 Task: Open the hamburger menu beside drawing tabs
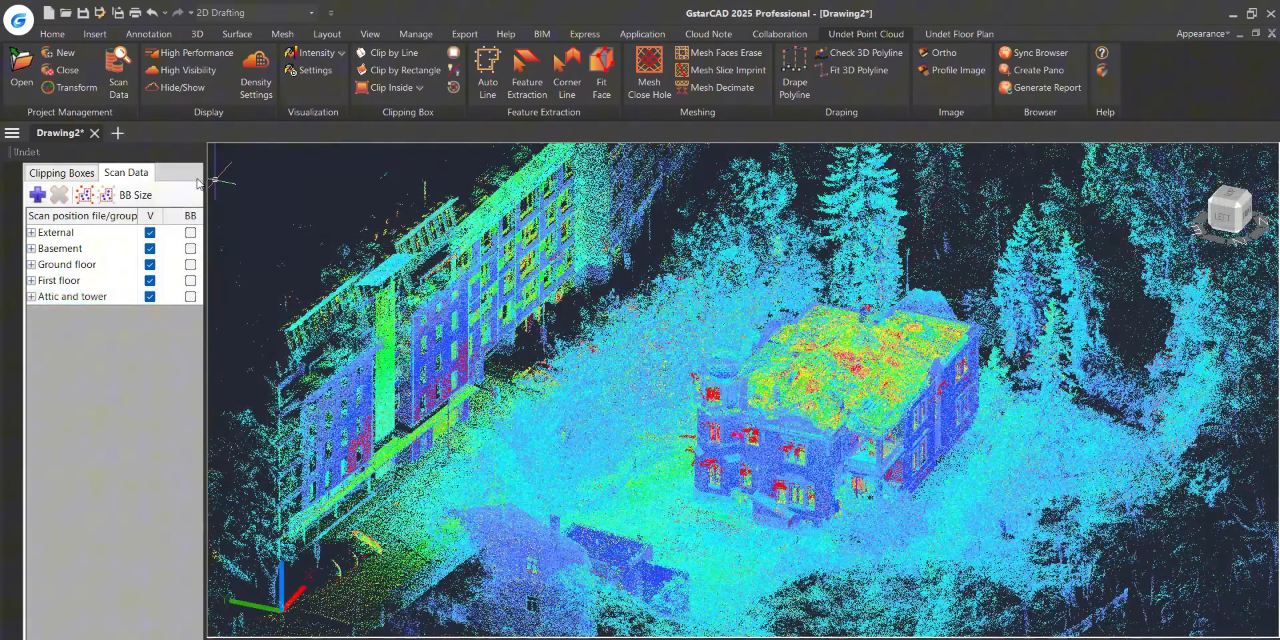click(x=12, y=133)
